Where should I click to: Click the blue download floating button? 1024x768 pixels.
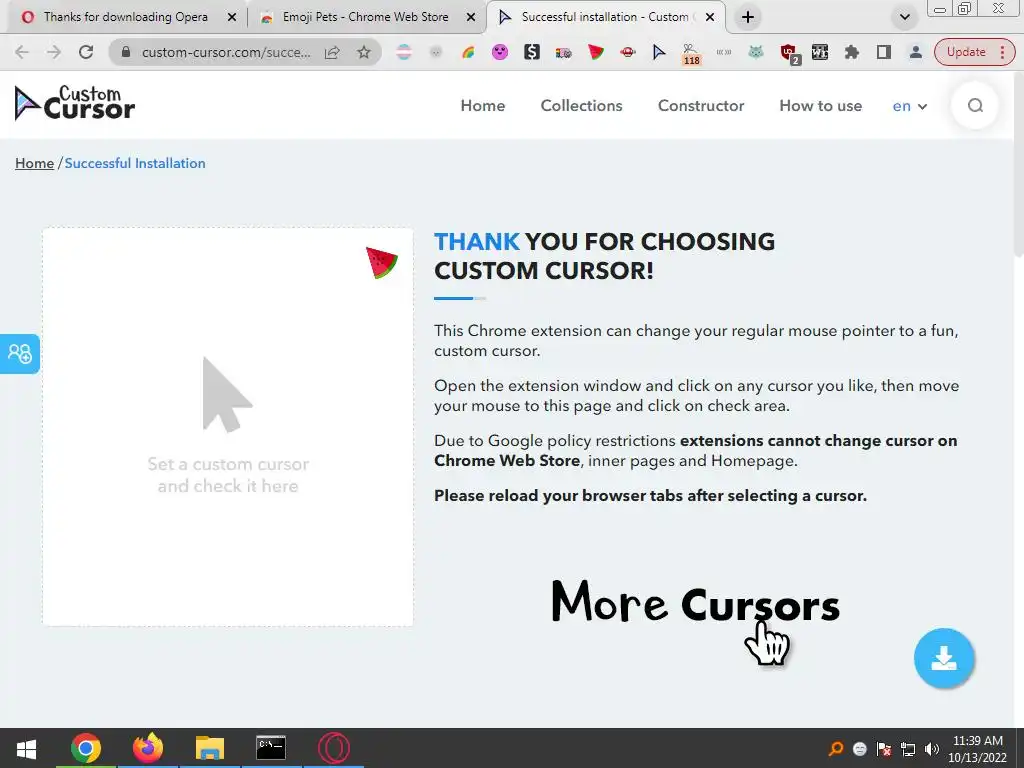944,658
